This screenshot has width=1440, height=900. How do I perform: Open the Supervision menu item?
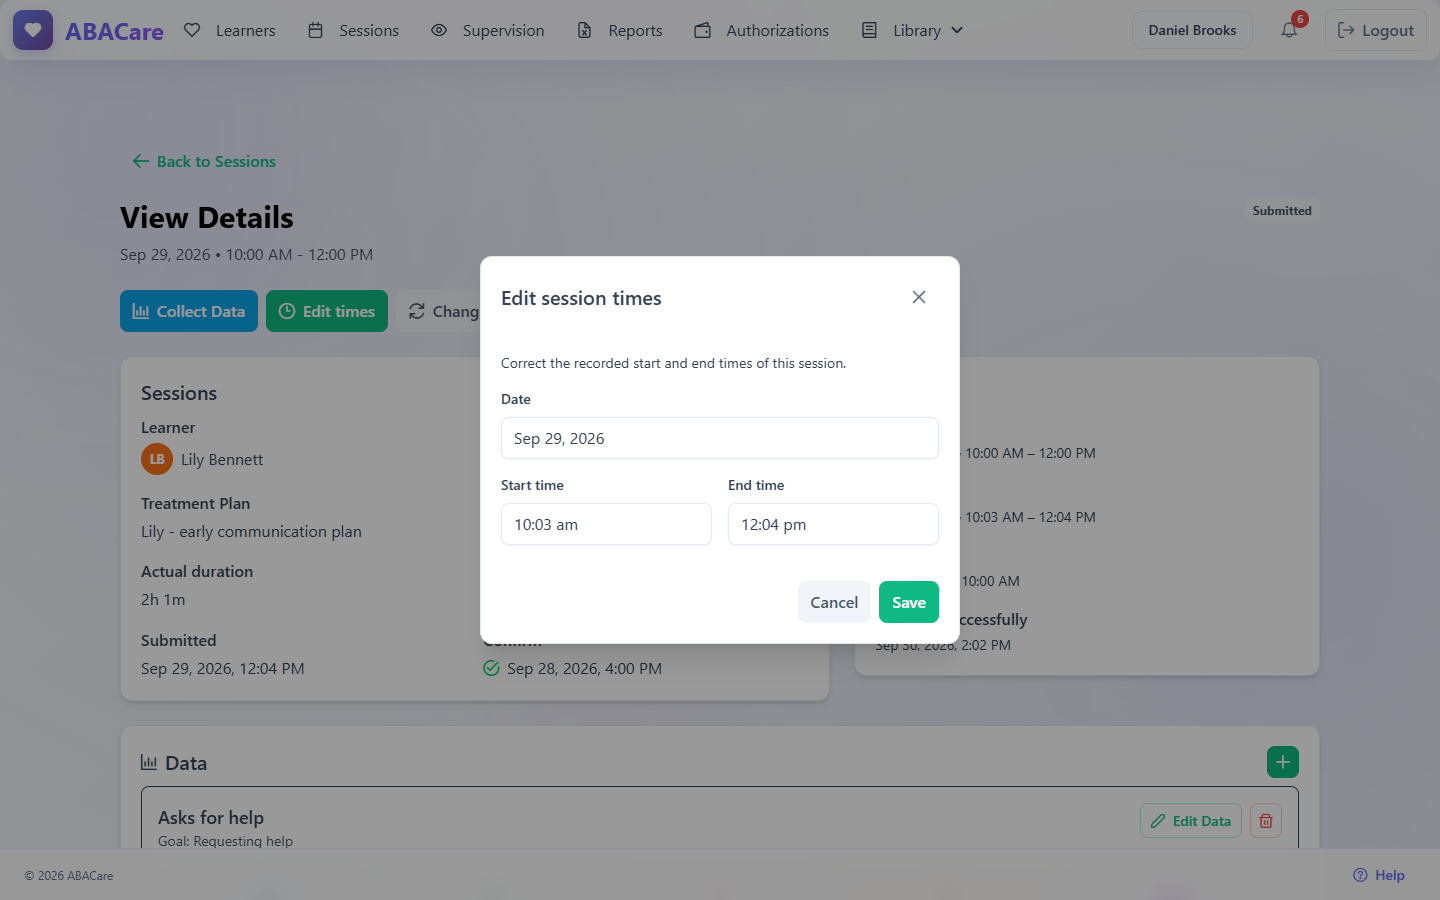488,30
